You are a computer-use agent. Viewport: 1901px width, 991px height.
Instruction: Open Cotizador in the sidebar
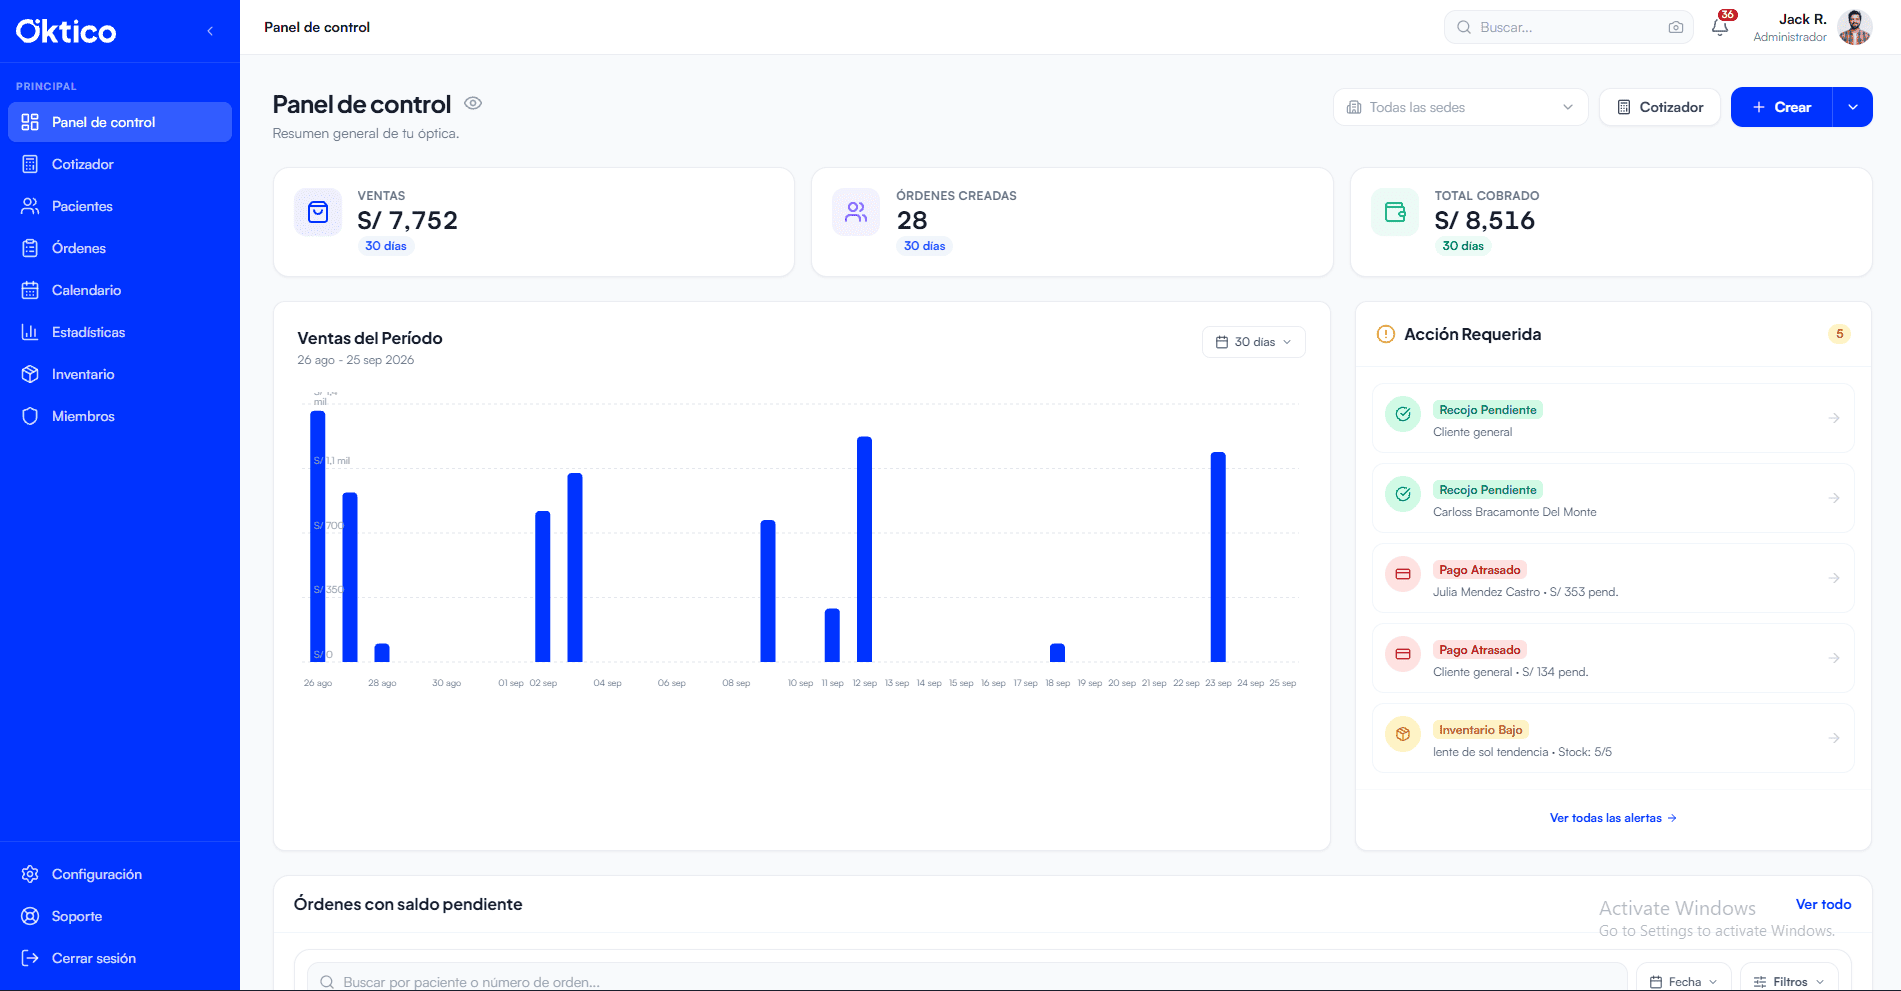120,164
